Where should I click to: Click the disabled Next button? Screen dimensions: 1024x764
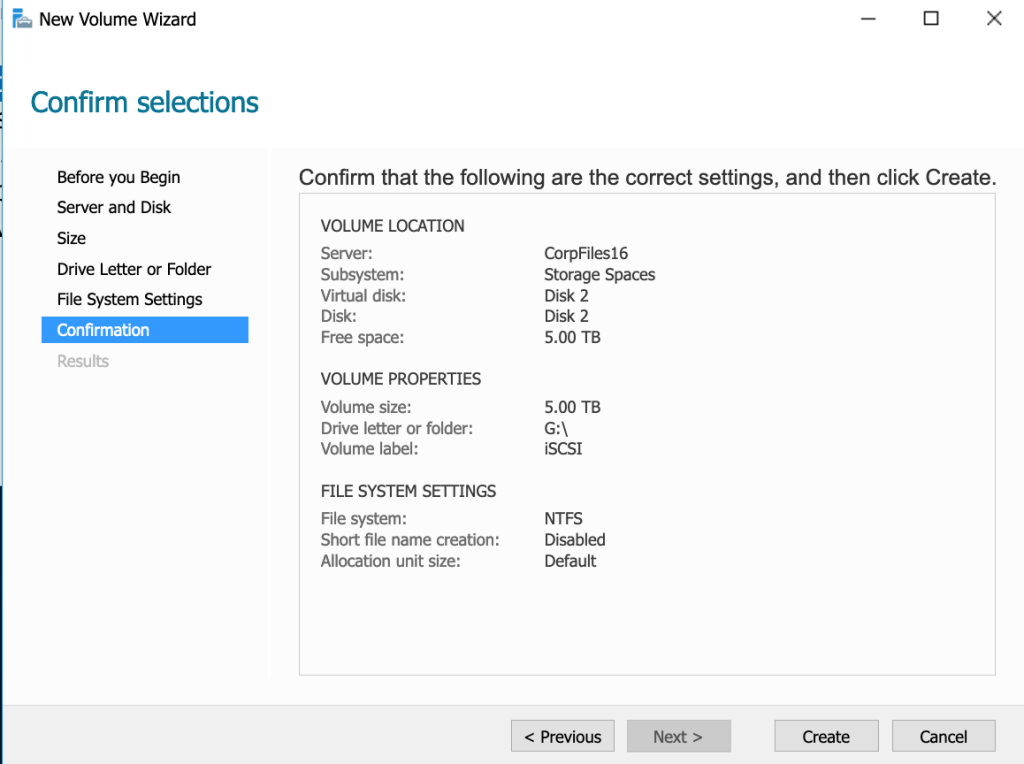pyautogui.click(x=678, y=736)
